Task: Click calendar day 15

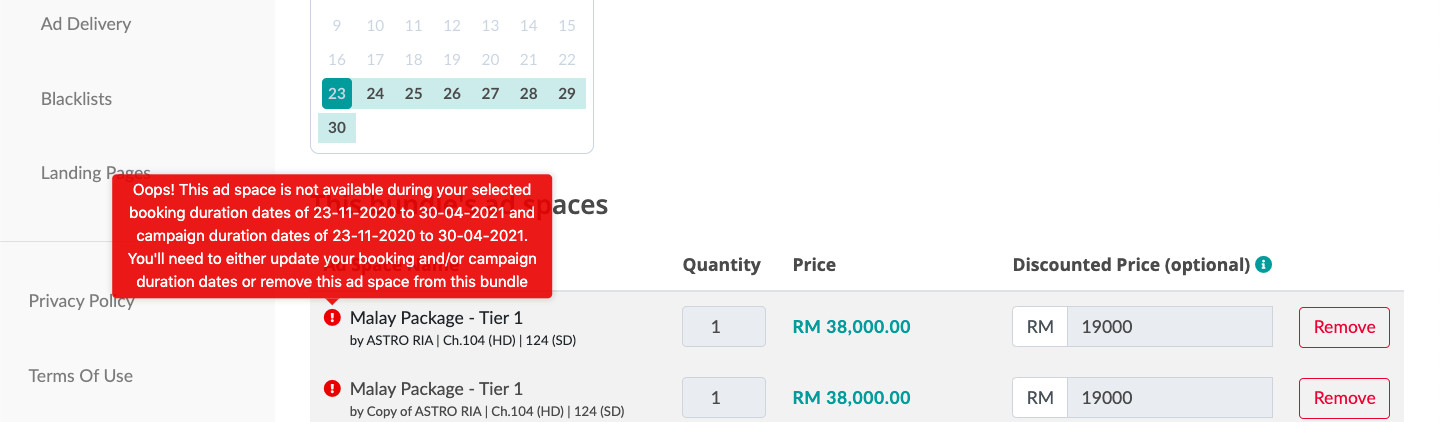Action: pyautogui.click(x=567, y=26)
